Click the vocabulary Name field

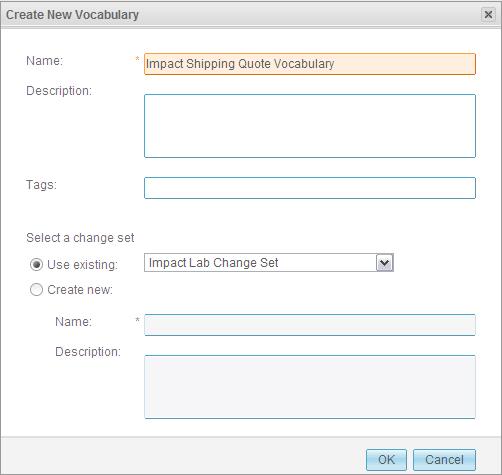click(310, 64)
